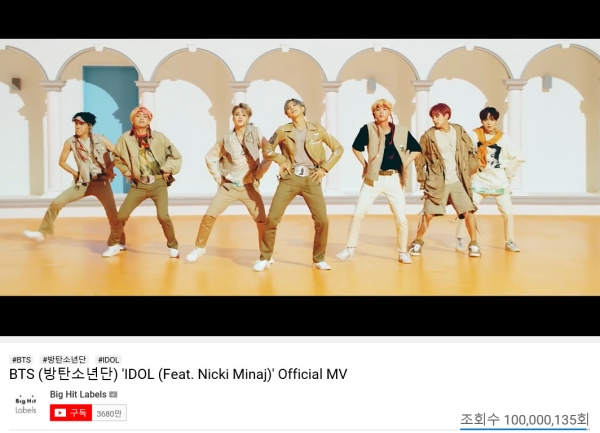Follow the #IDOL hashtag
This screenshot has height=433, width=600.
(x=108, y=360)
